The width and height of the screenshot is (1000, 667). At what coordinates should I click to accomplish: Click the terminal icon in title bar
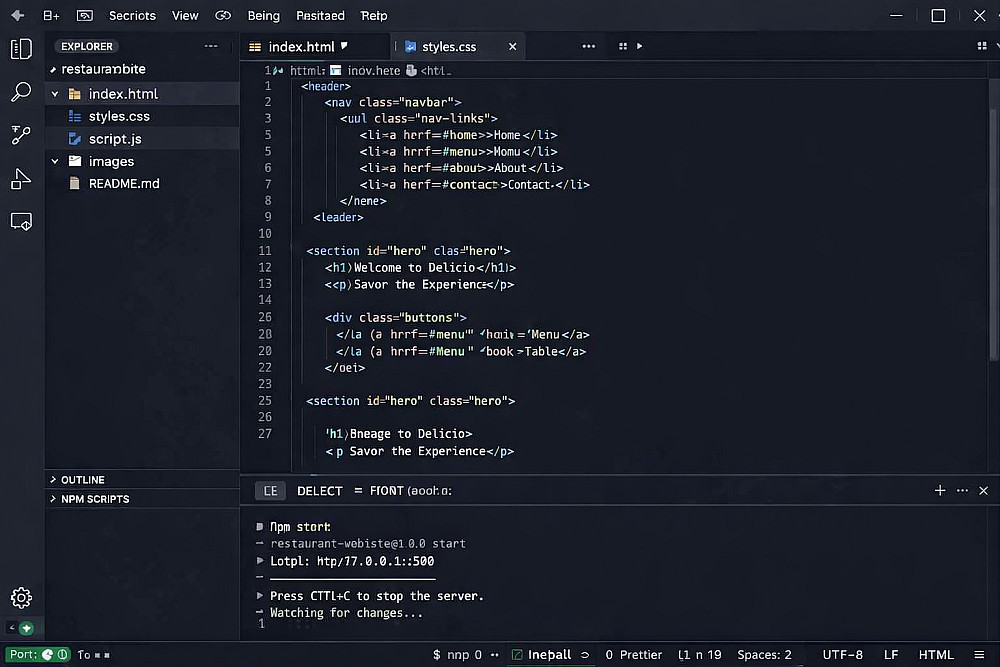(85, 15)
